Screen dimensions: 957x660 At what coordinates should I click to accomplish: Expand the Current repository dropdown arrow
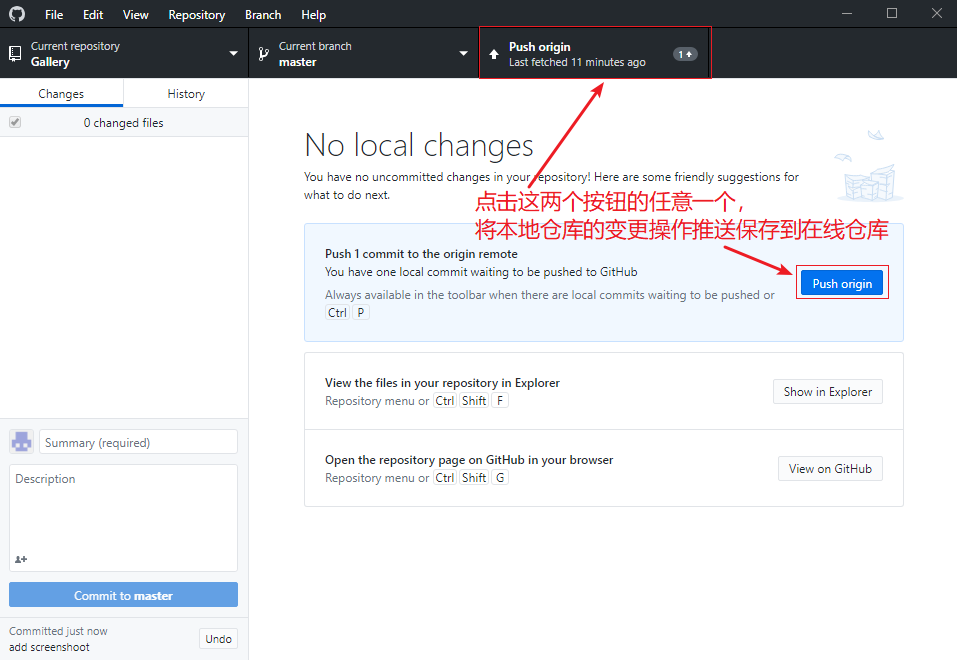tap(233, 54)
